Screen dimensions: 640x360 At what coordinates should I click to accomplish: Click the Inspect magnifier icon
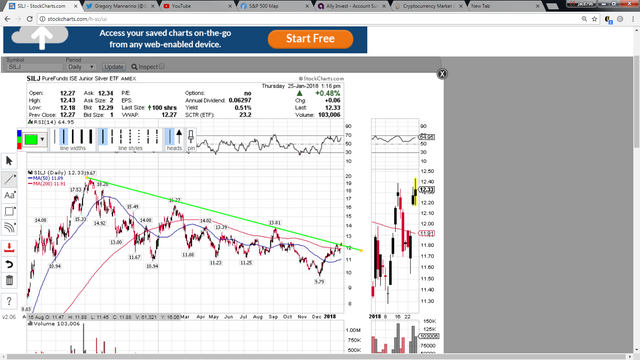click(134, 67)
